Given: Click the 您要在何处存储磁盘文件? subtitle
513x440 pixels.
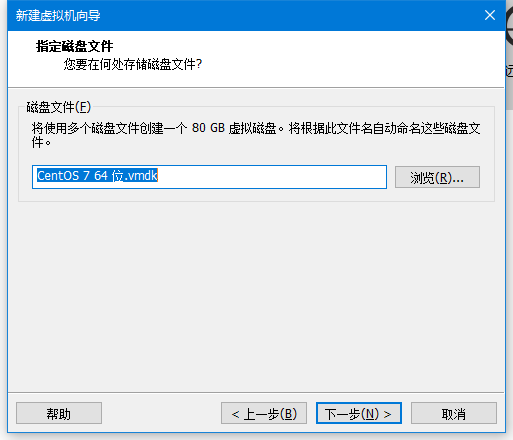Looking at the screenshot, I should pos(133,64).
